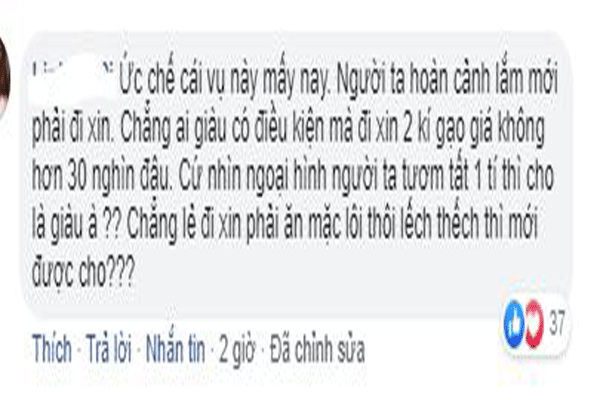View edit history via Đã chỉnh sửa

click(x=317, y=349)
